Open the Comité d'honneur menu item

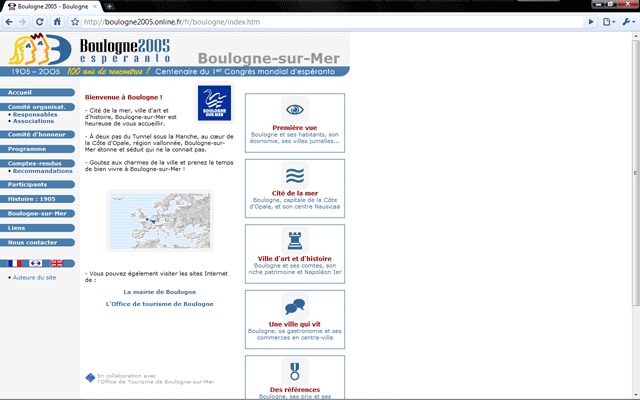click(37, 134)
